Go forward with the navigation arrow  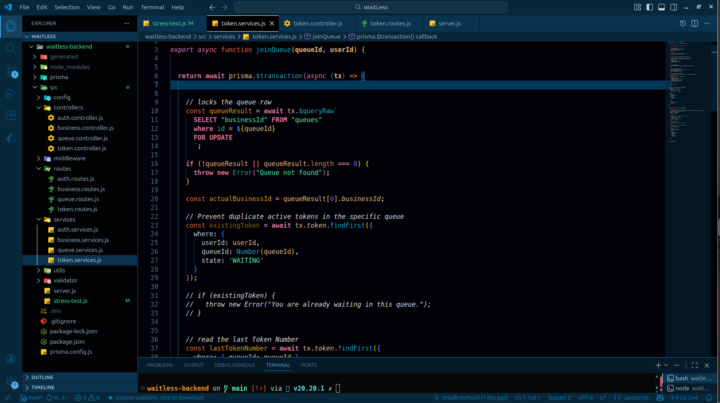point(224,7)
